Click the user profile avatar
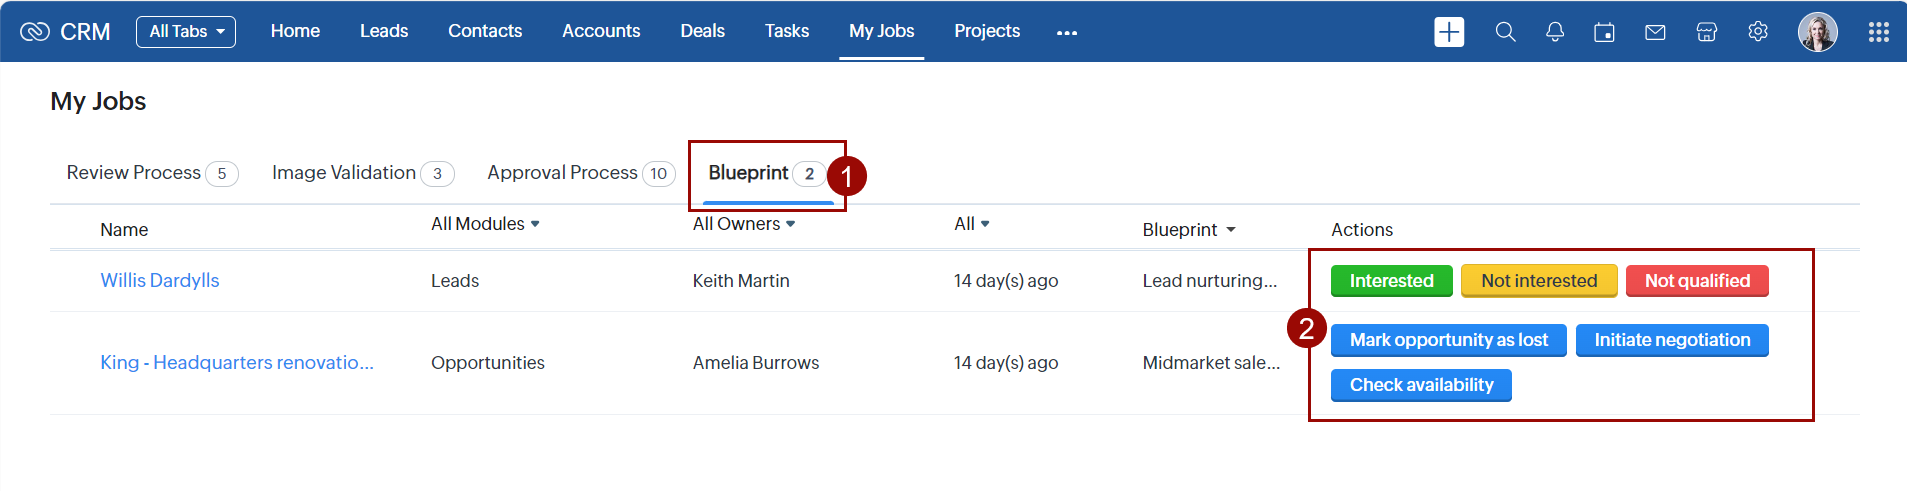 point(1817,32)
